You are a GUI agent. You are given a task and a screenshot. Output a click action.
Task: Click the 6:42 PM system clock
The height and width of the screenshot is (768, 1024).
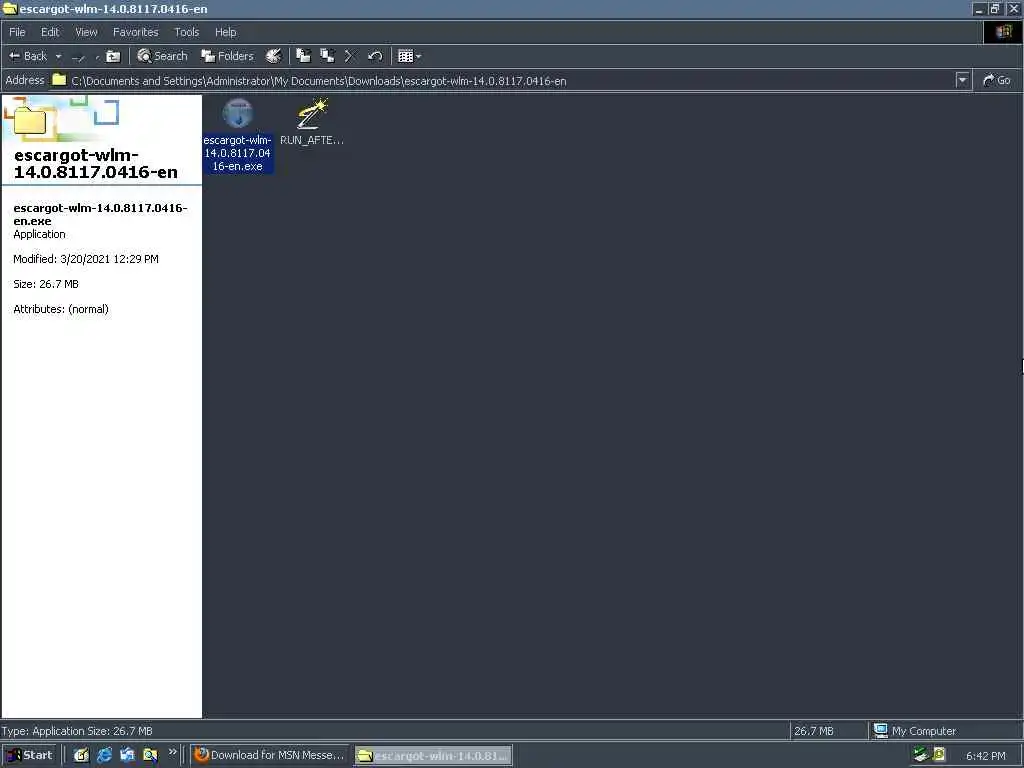pos(985,756)
